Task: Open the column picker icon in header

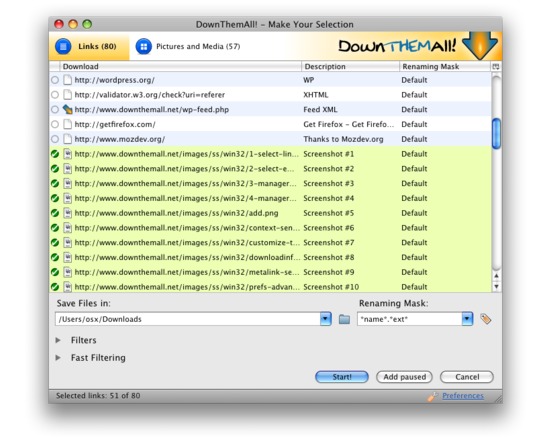Action: click(496, 66)
